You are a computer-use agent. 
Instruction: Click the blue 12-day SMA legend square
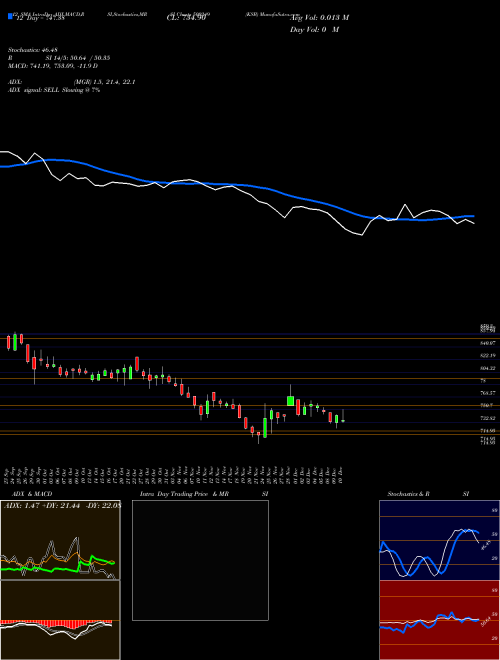(x=10, y=16)
